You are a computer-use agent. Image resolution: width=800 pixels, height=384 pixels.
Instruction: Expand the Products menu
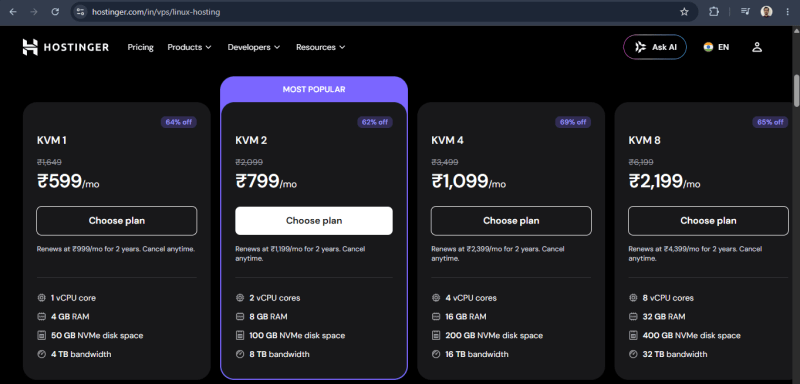(189, 47)
